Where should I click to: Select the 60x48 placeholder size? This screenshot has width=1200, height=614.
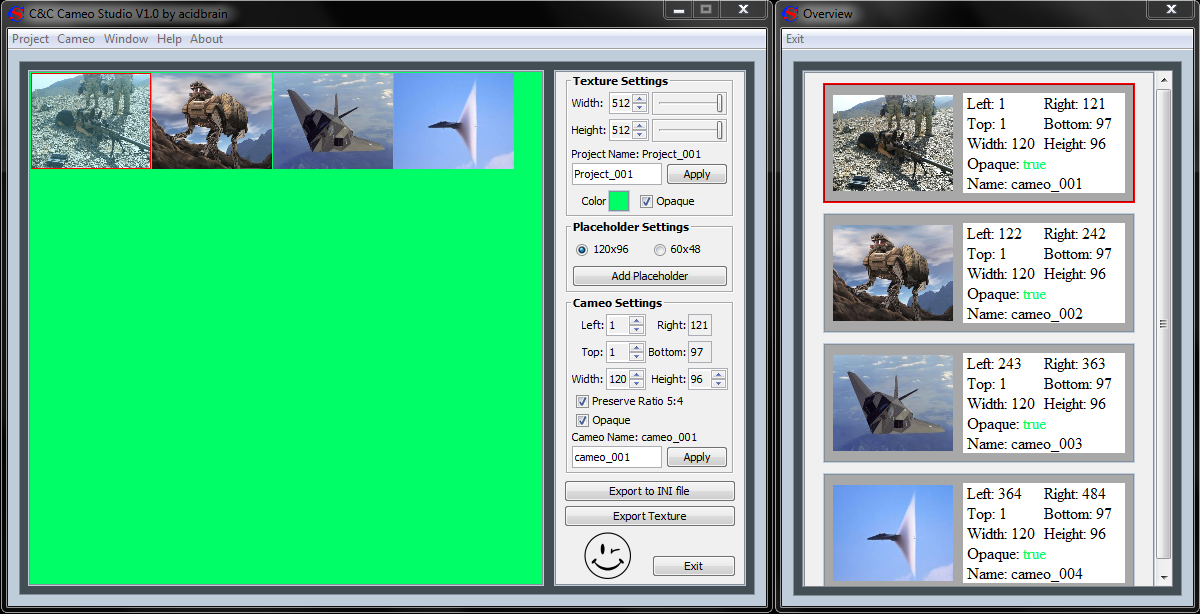coord(659,249)
